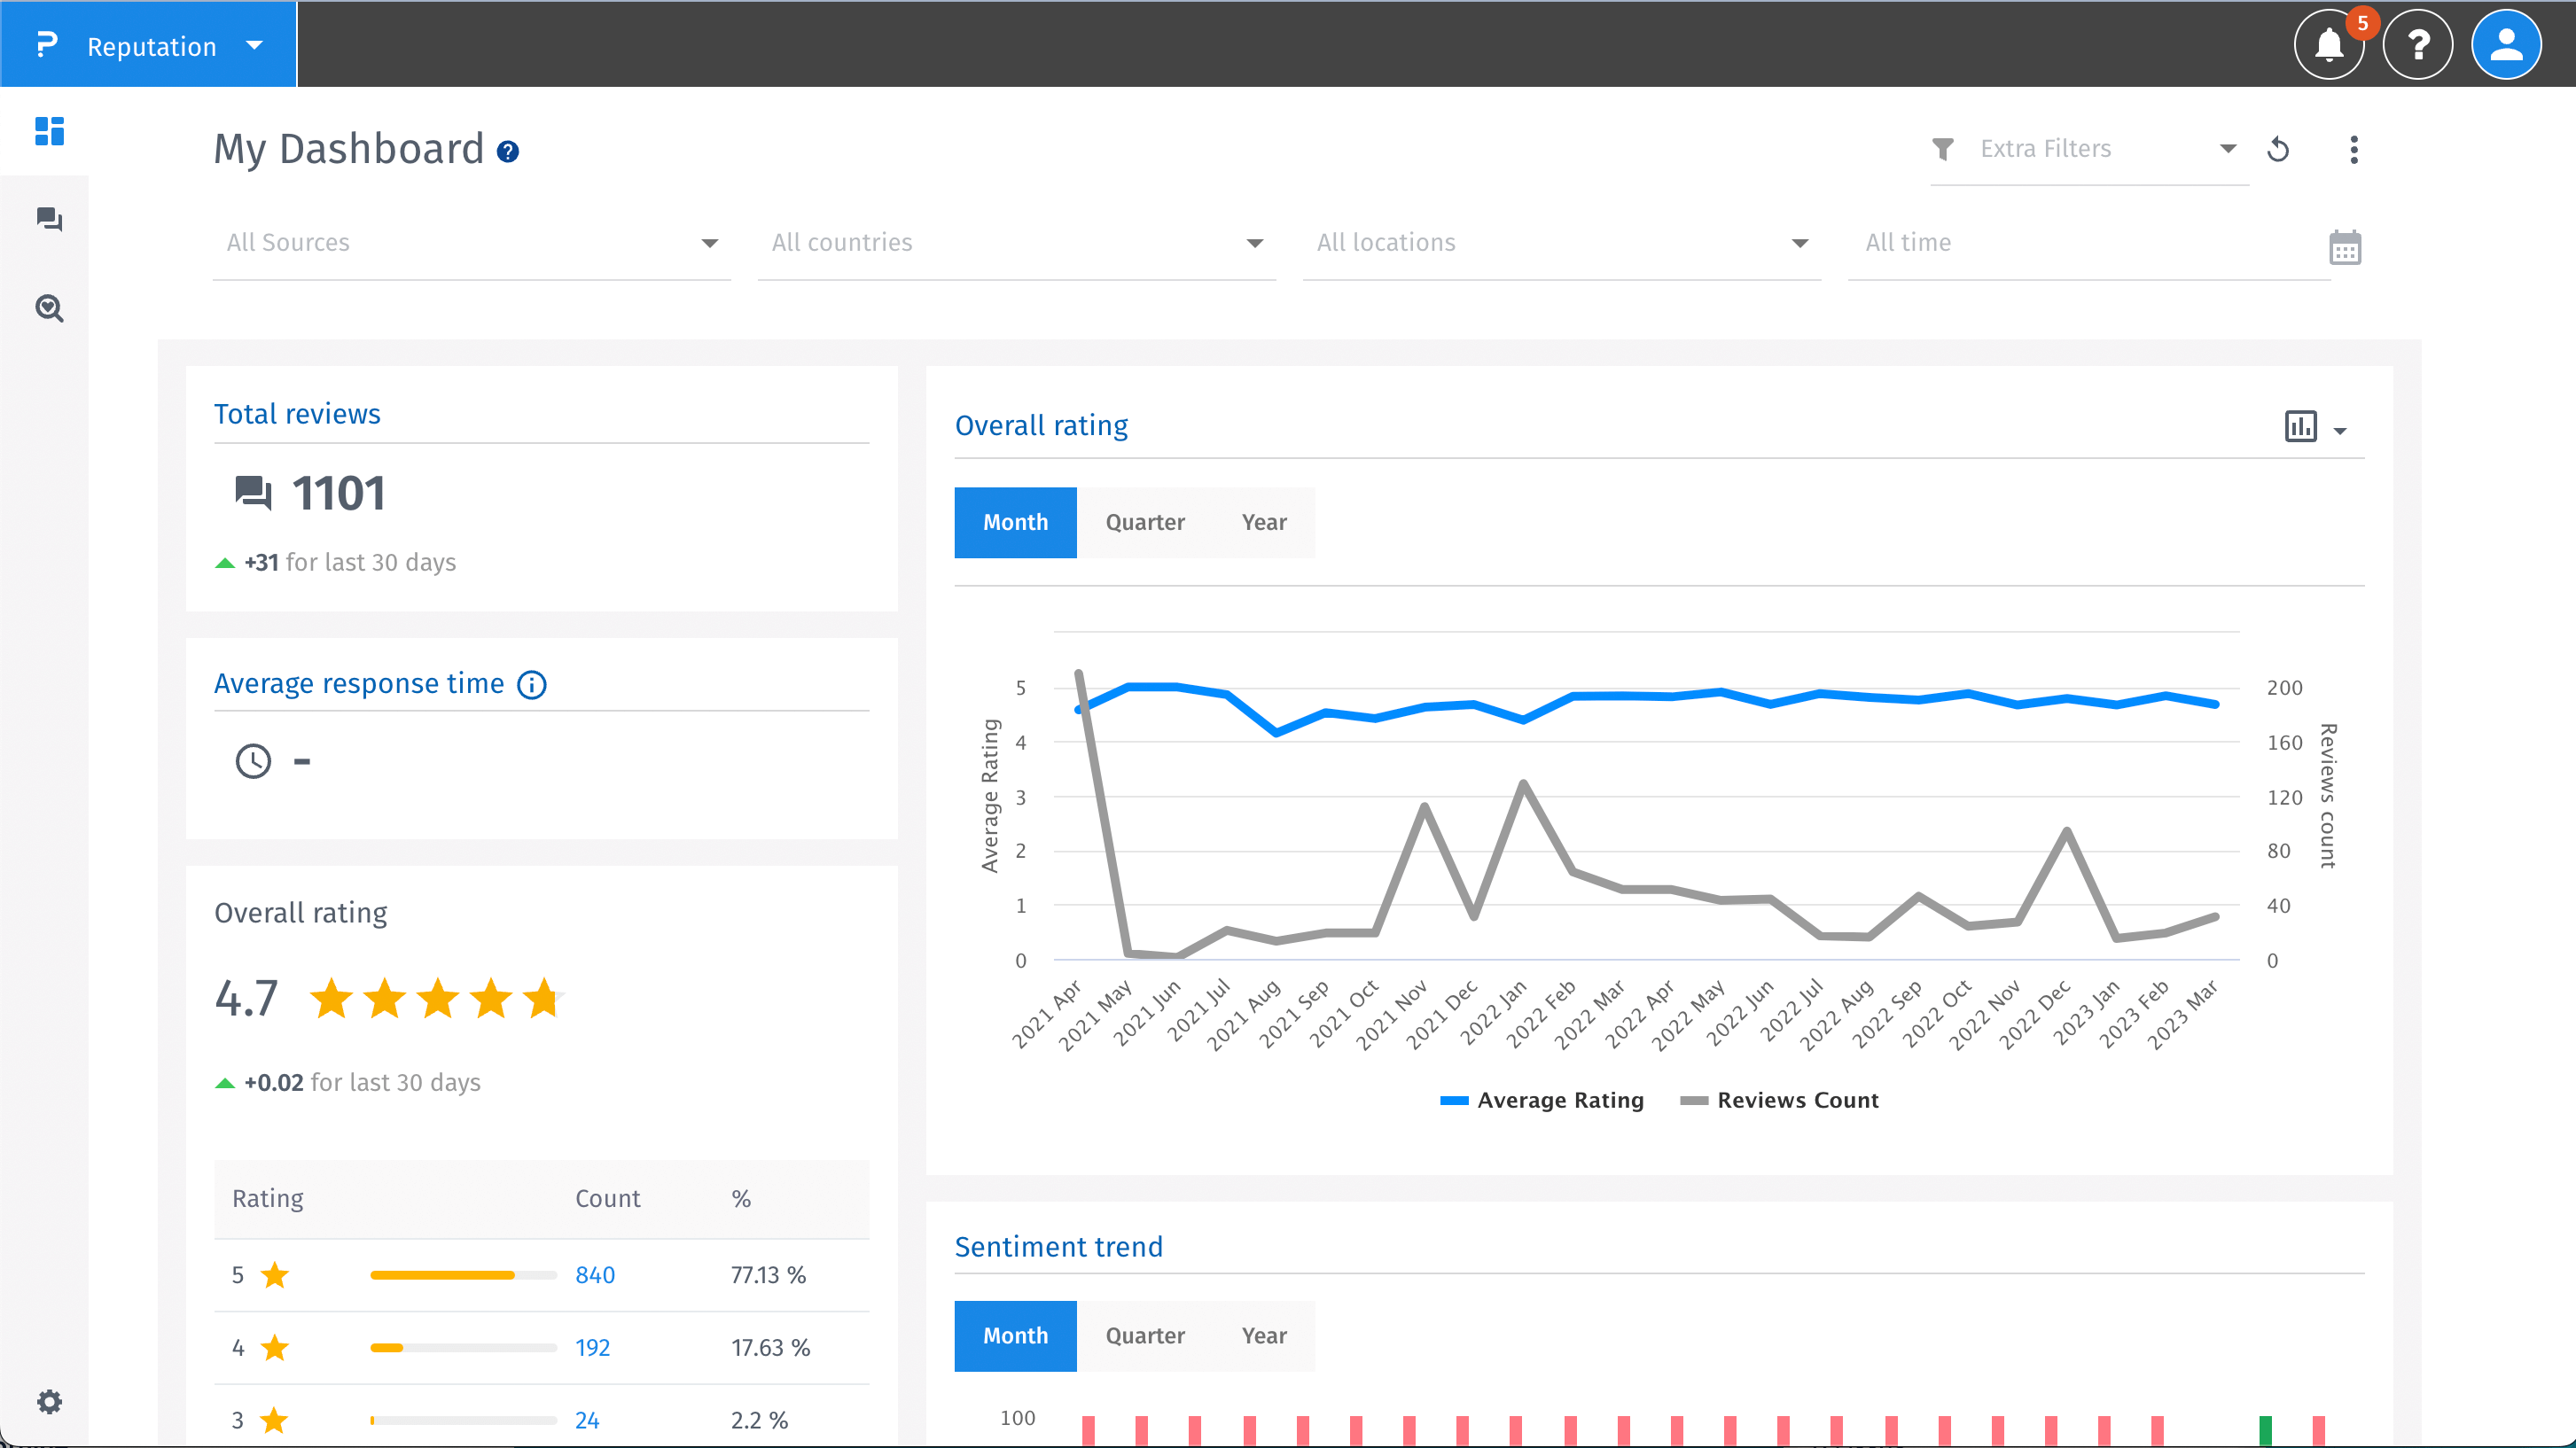Open the Extra Filters dropdown
This screenshot has width=2576, height=1448.
(2089, 149)
